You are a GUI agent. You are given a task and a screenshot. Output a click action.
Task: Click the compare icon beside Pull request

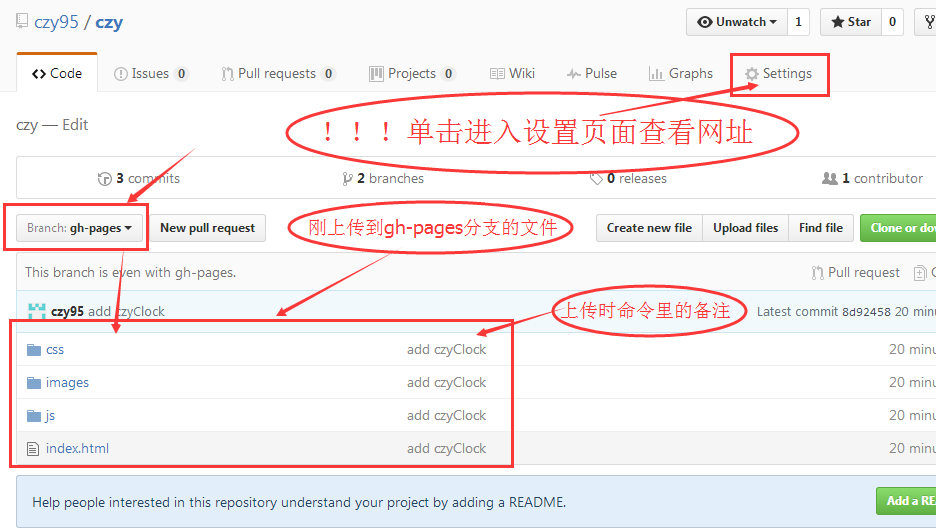(x=920, y=273)
